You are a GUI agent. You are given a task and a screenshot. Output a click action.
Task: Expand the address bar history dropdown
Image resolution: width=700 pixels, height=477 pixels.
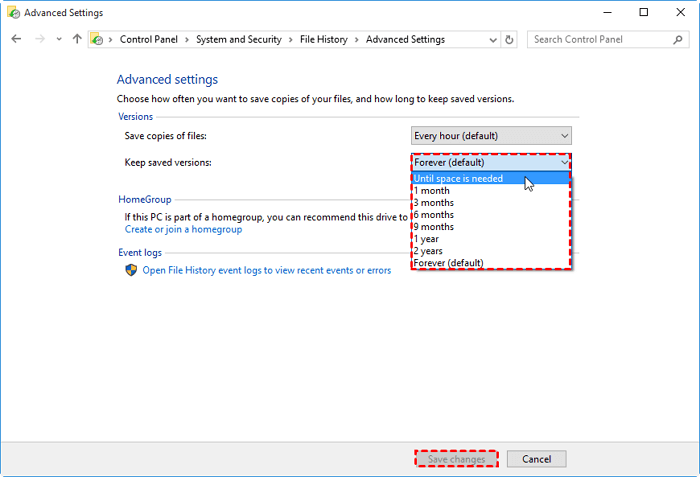(491, 39)
